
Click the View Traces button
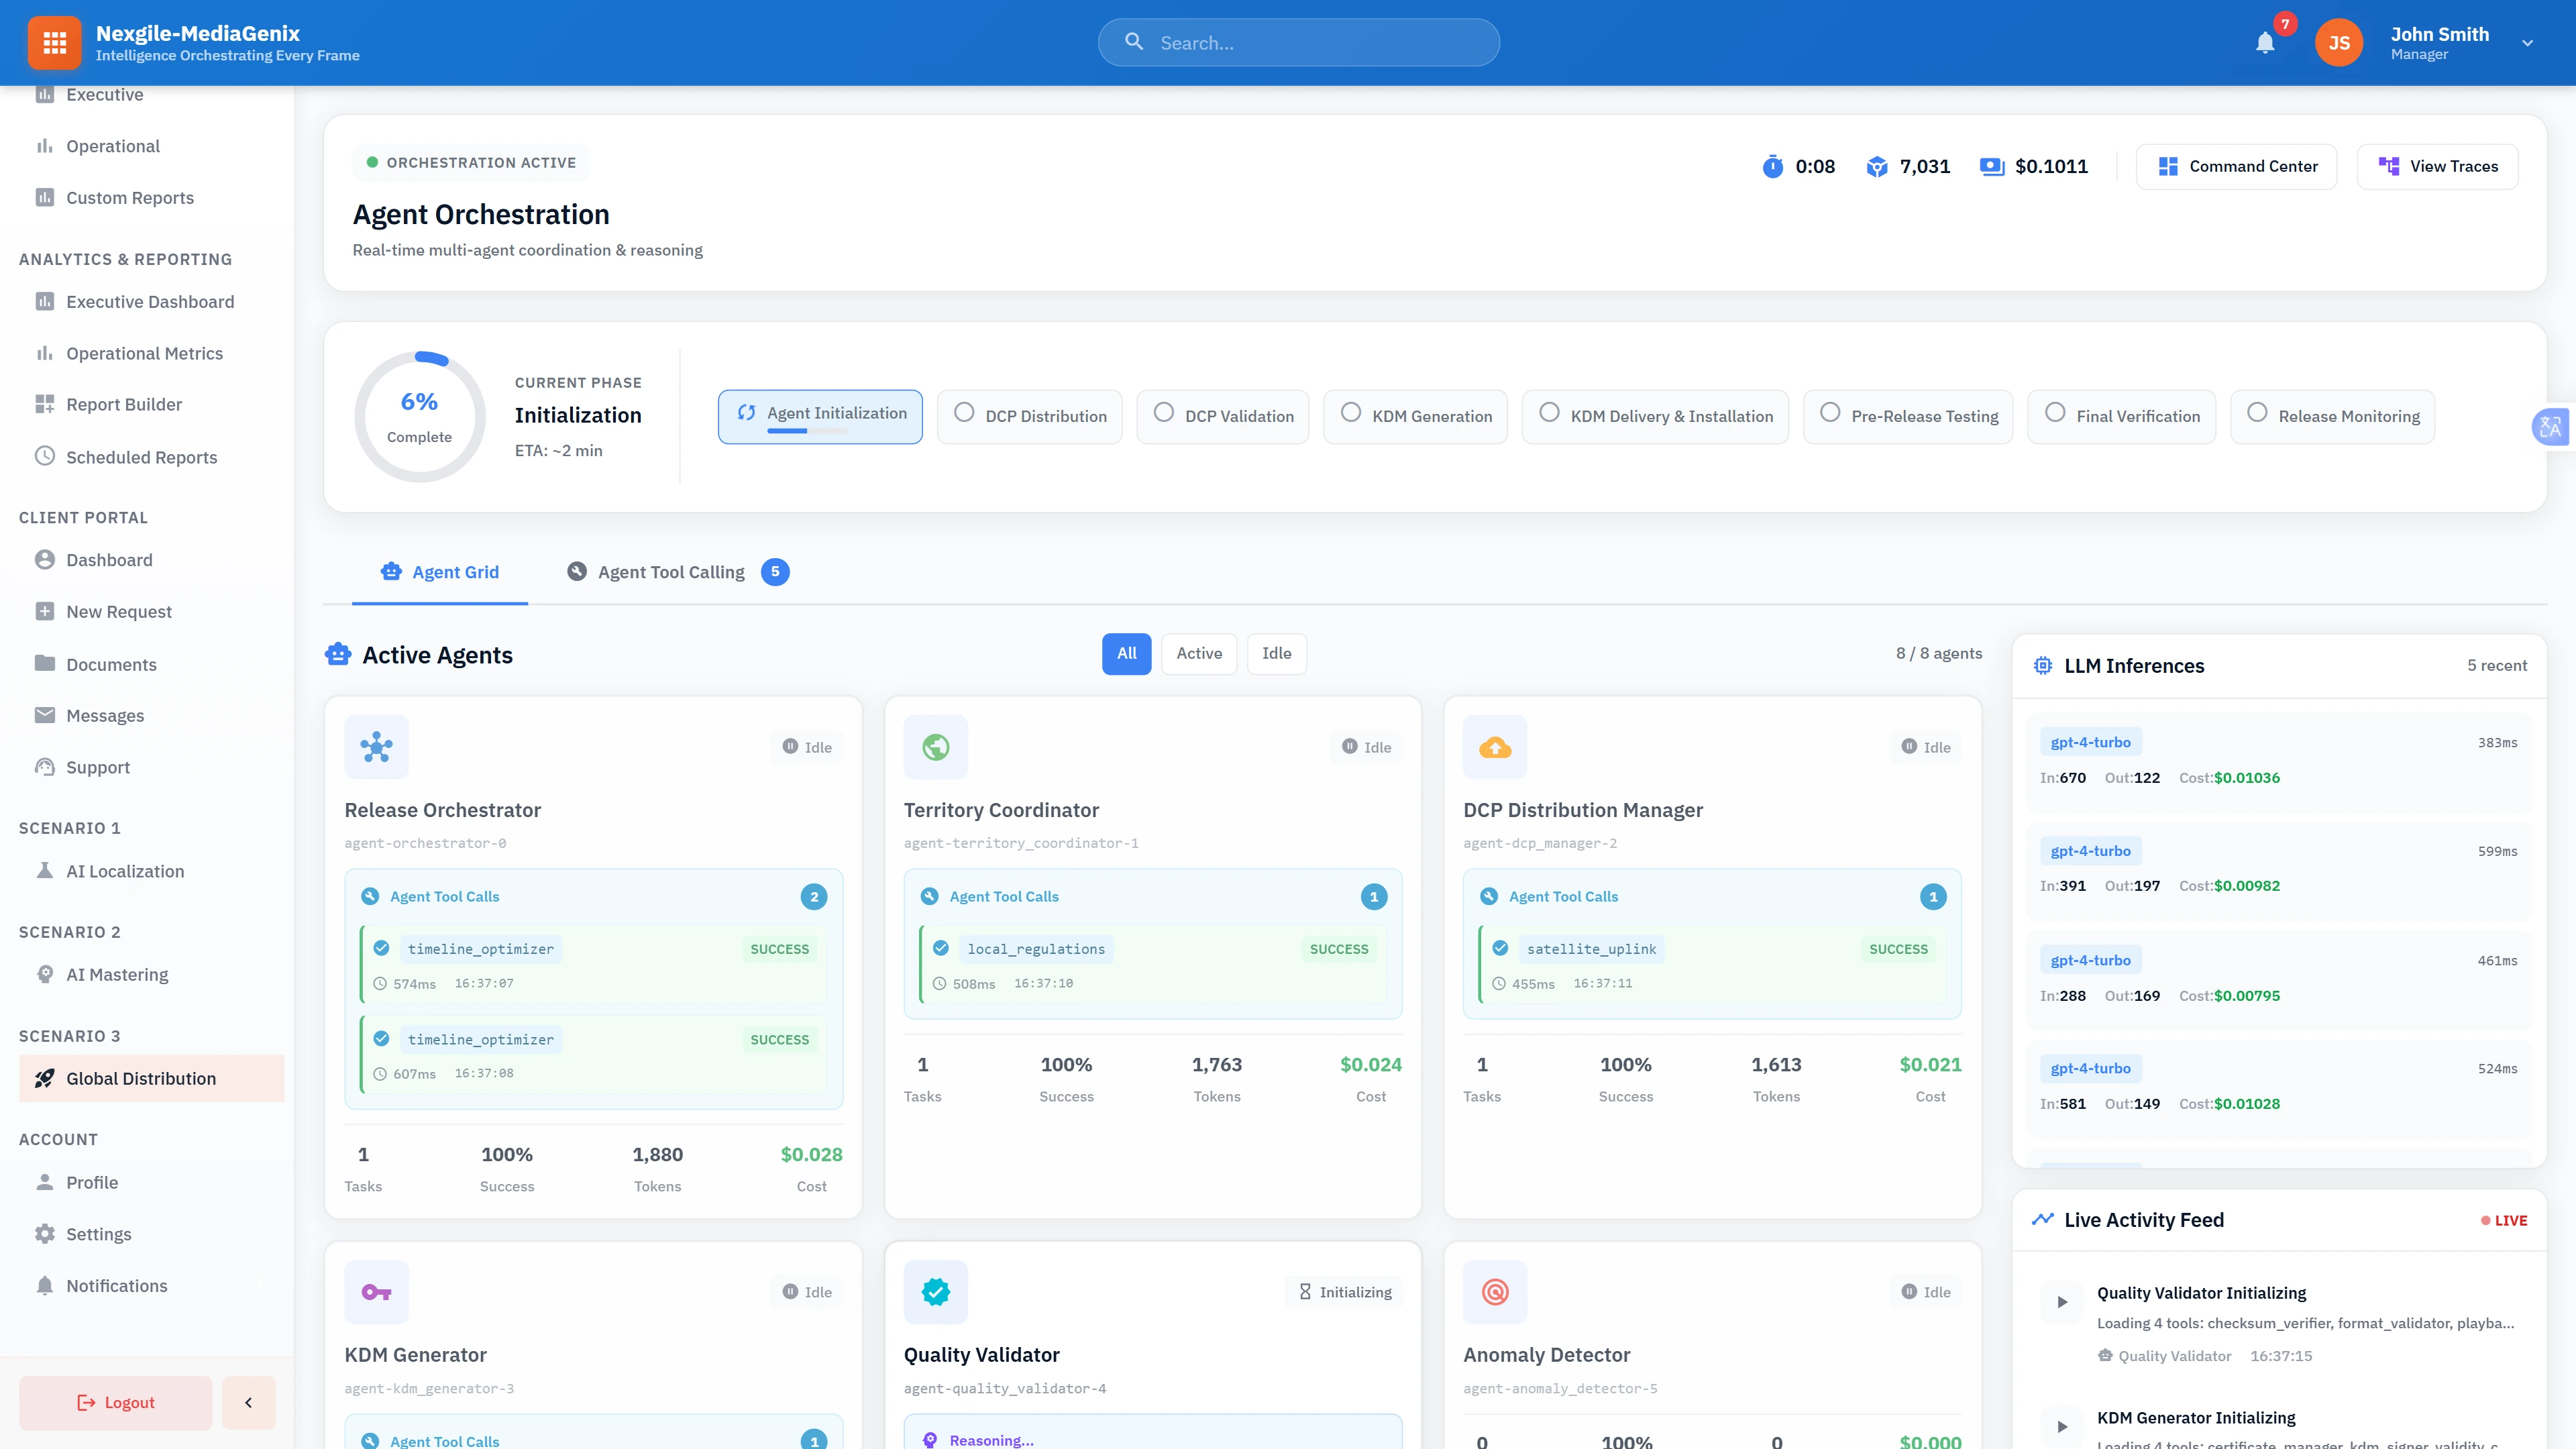[x=2438, y=166]
